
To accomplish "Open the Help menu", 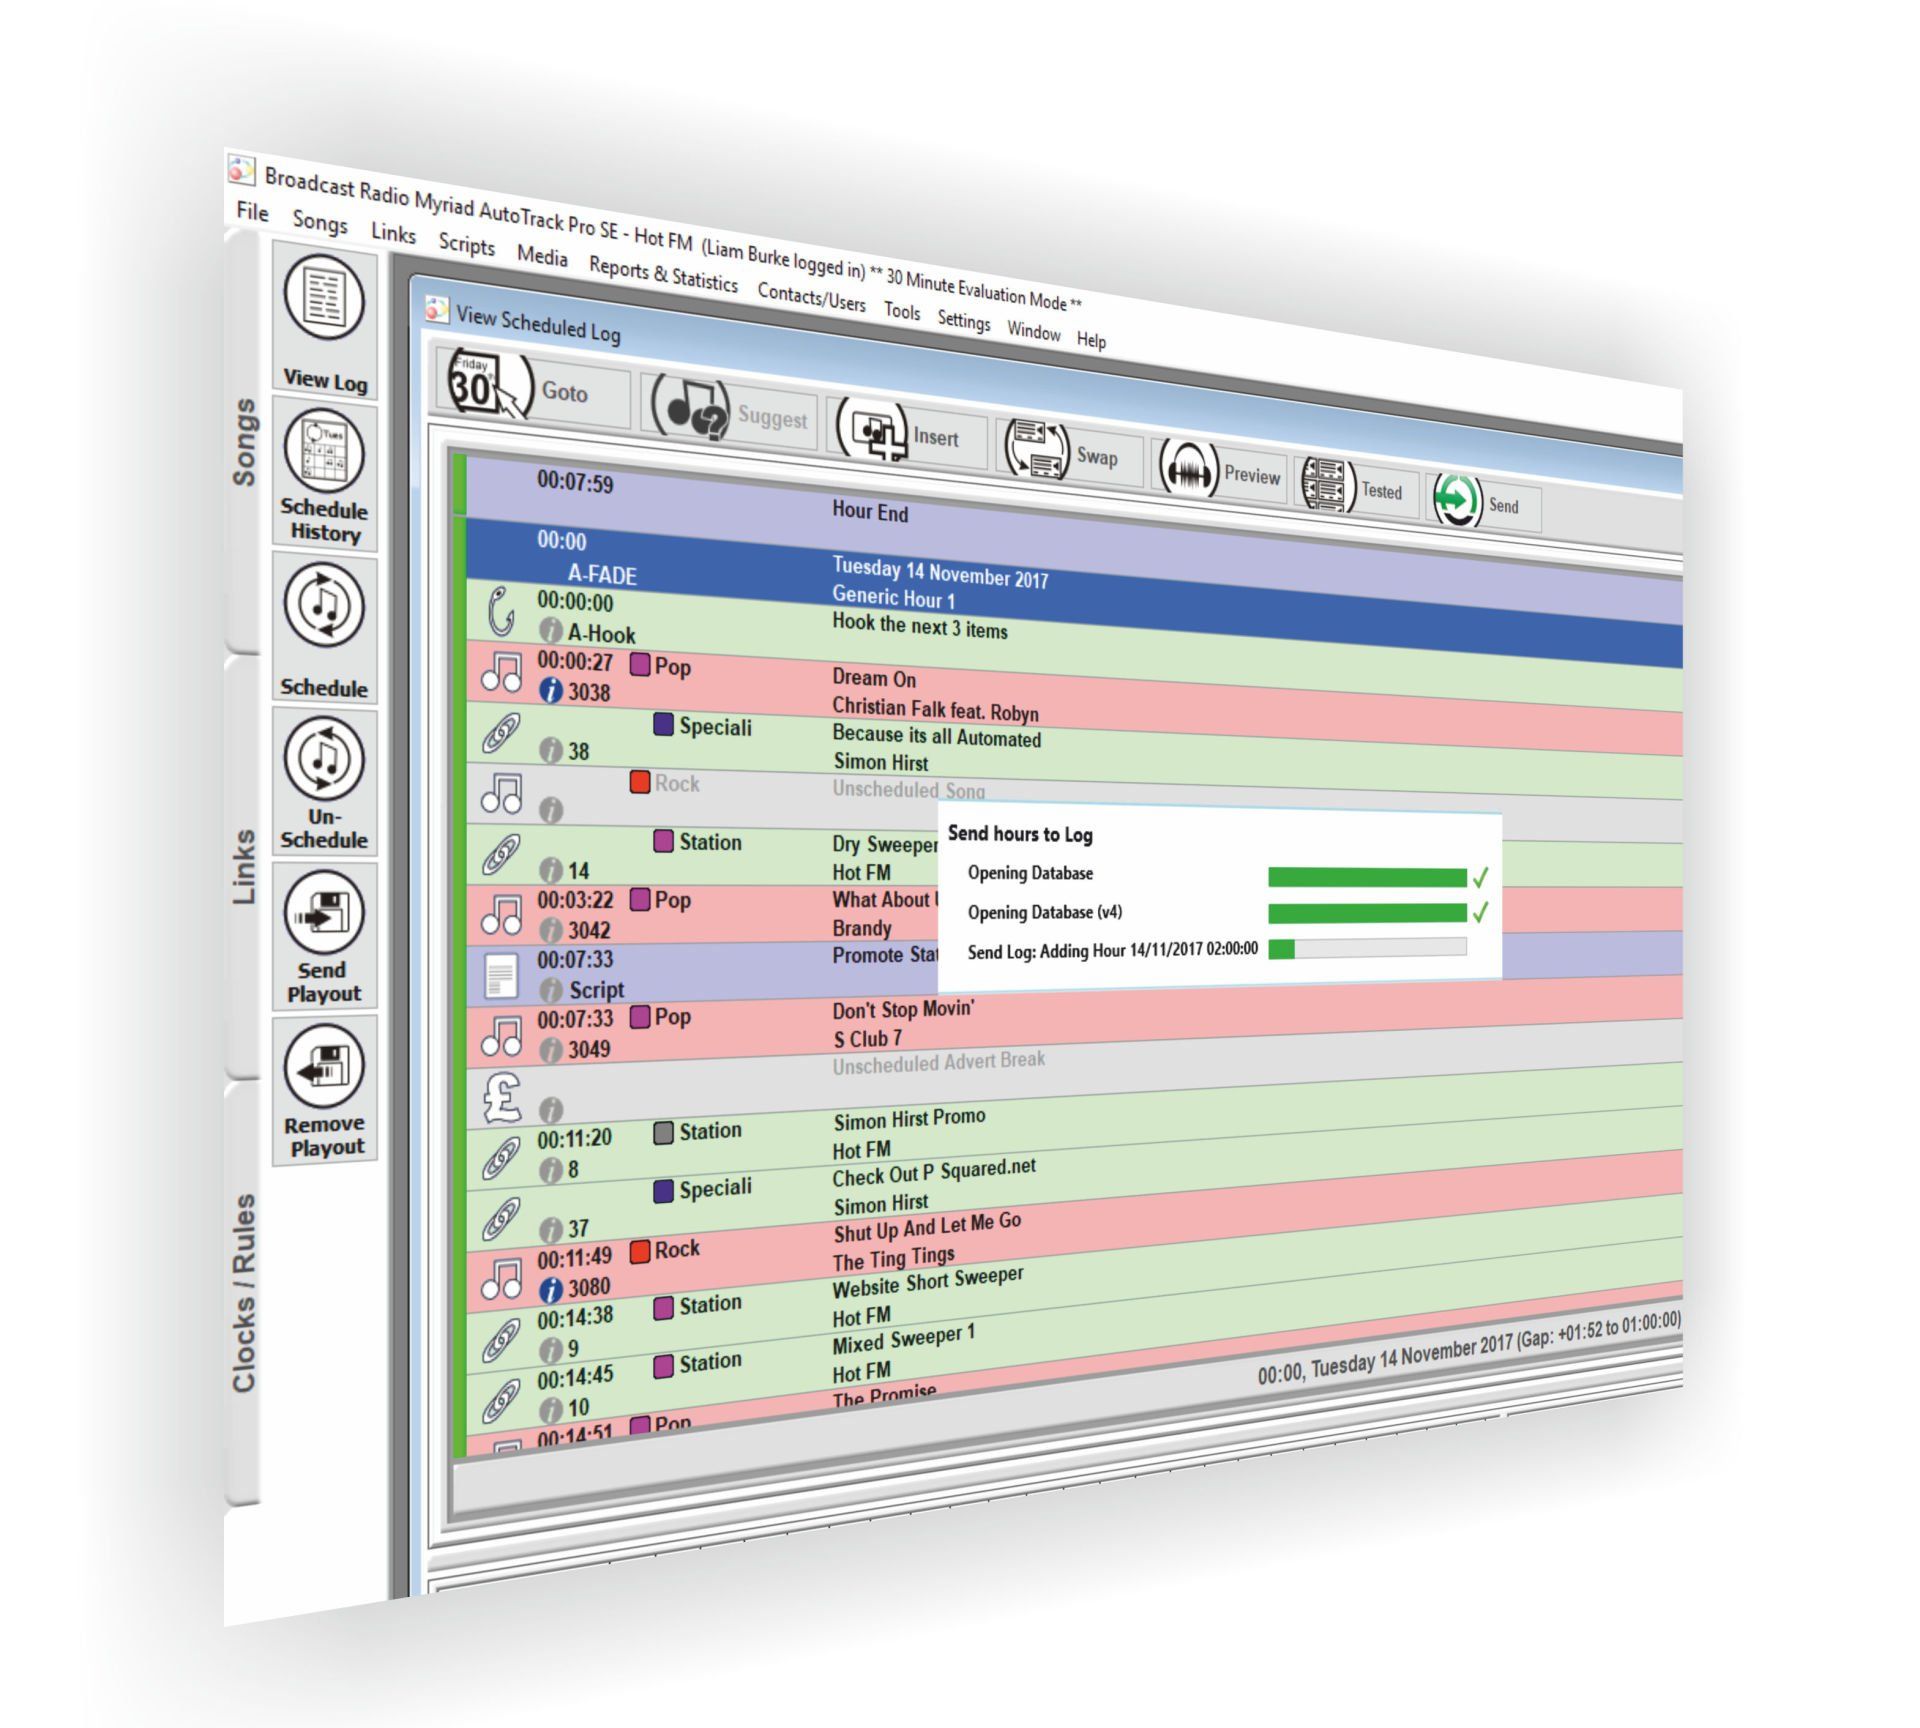I will 1091,339.
